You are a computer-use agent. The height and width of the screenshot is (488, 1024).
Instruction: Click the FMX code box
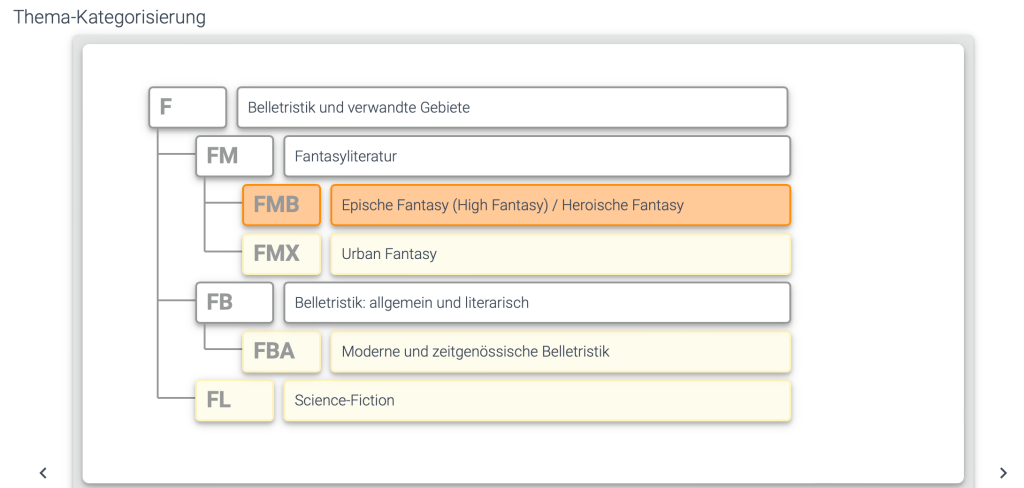[281, 254]
